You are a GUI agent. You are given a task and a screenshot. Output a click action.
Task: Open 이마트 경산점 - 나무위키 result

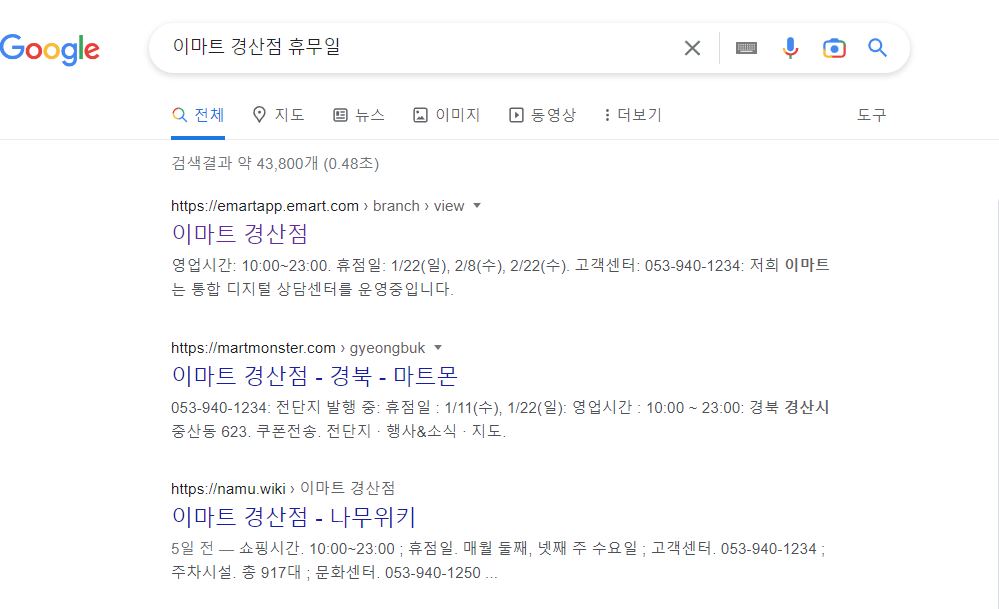pos(294,517)
